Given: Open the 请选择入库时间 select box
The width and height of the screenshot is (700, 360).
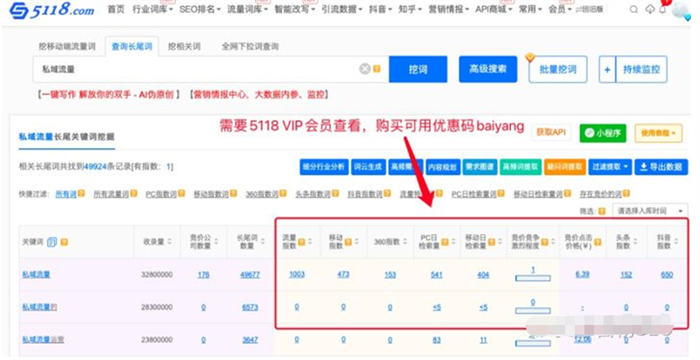Looking at the screenshot, I should pos(650,211).
